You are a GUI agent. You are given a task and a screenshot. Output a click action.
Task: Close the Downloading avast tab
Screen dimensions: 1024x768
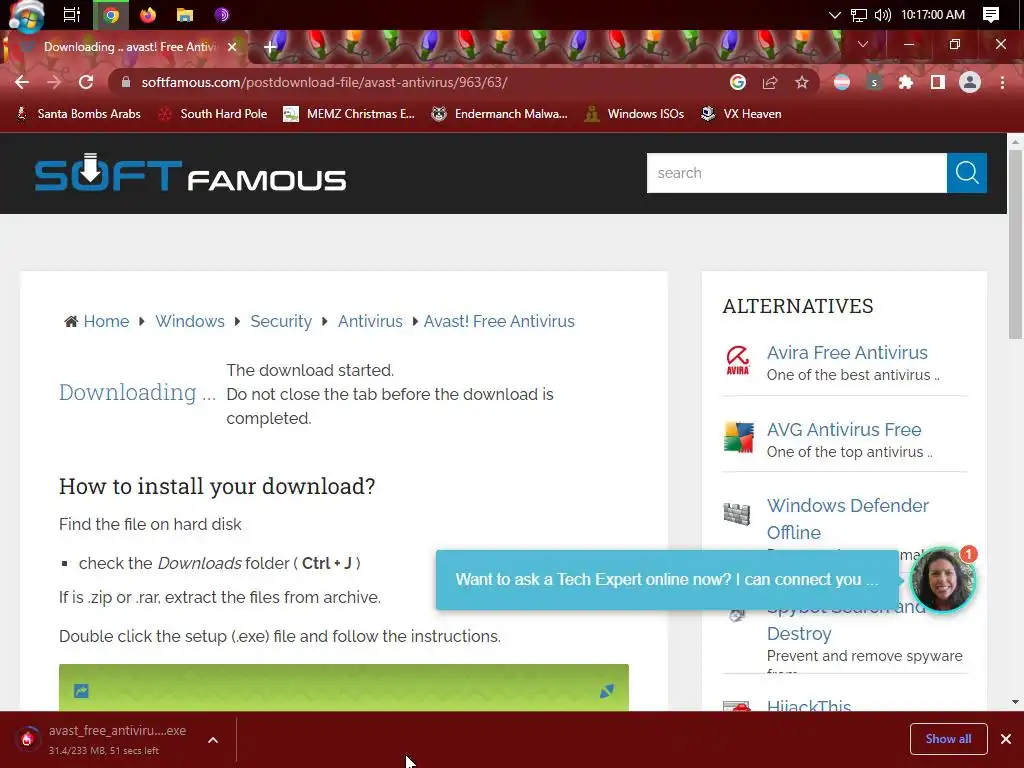click(x=232, y=47)
